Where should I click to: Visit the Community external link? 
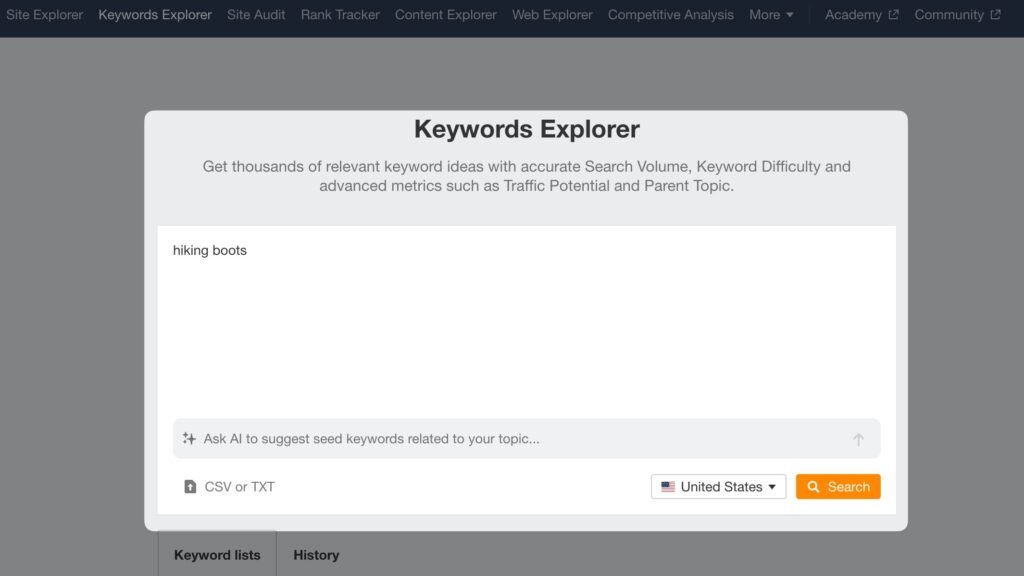[957, 14]
